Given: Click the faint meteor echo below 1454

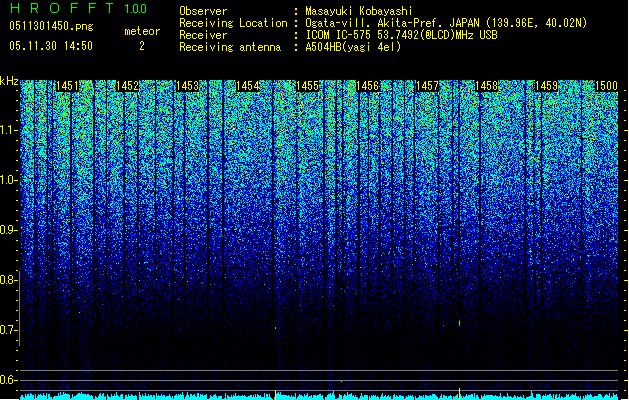Looking at the screenshot, I should [276, 328].
